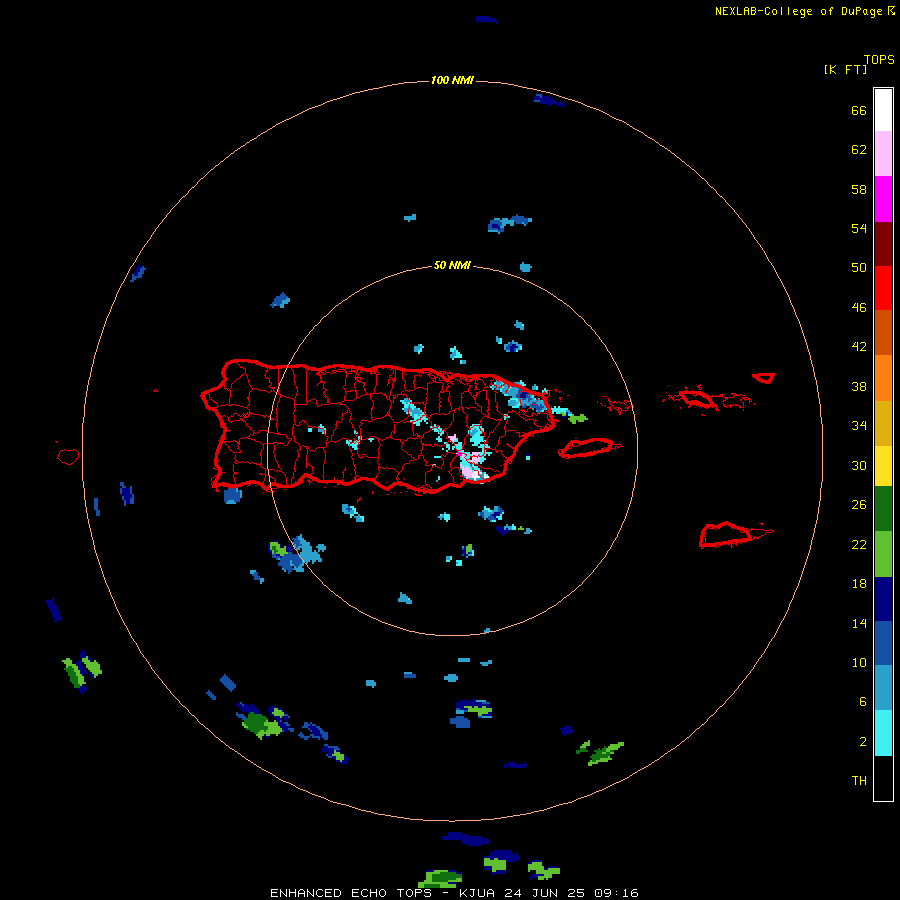
Task: Click the dark green 30 kft color band
Action: [x=883, y=509]
